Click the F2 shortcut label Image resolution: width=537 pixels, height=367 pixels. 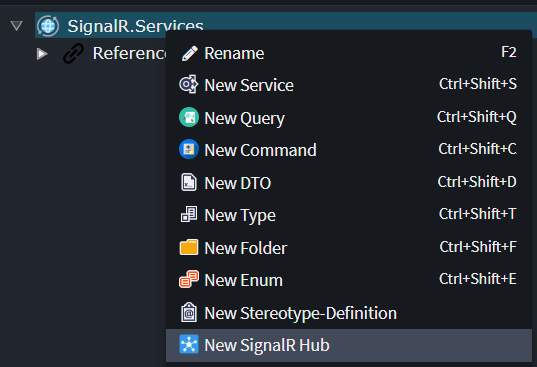tap(509, 52)
